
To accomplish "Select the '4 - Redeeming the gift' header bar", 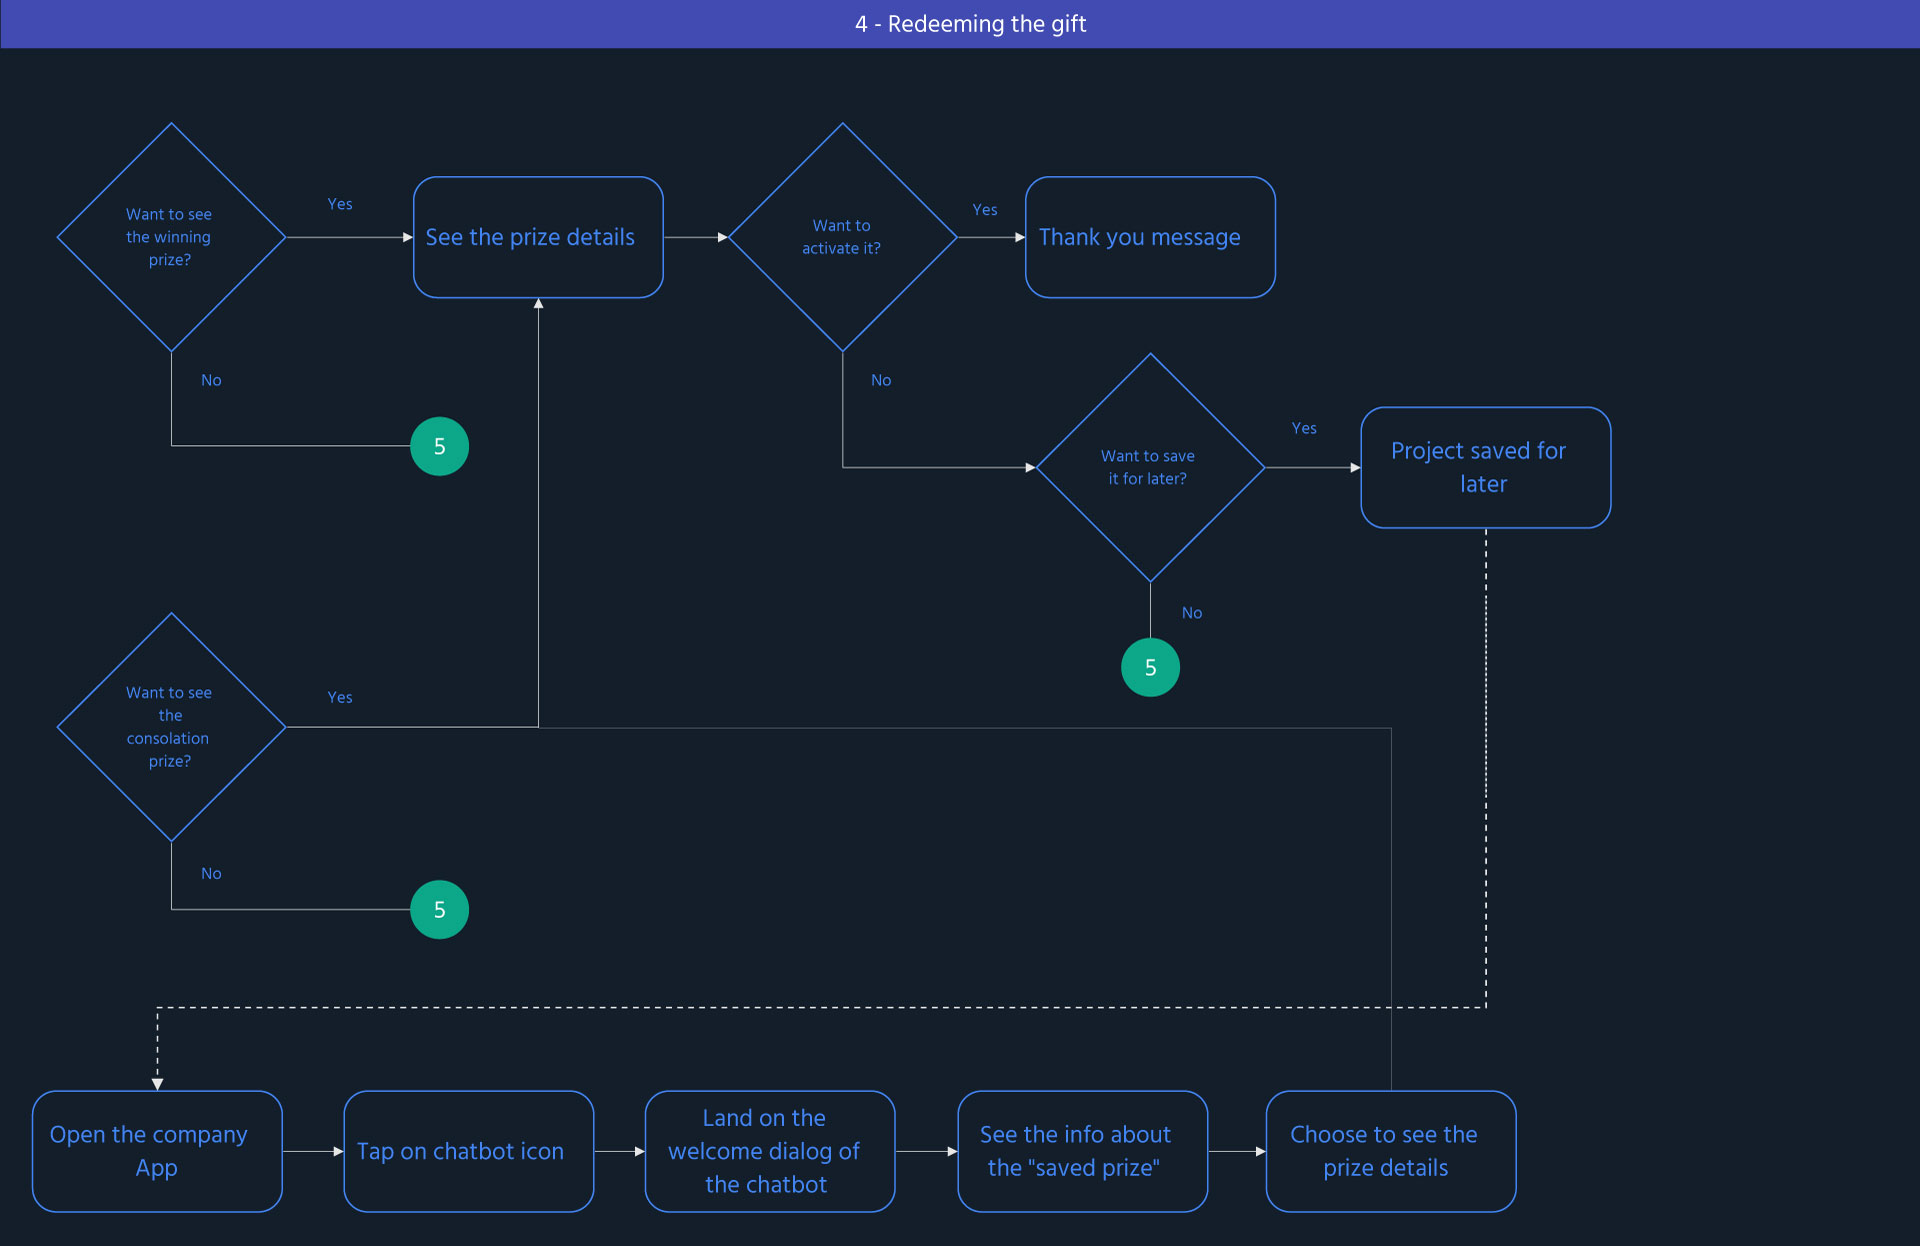I will (x=960, y=24).
